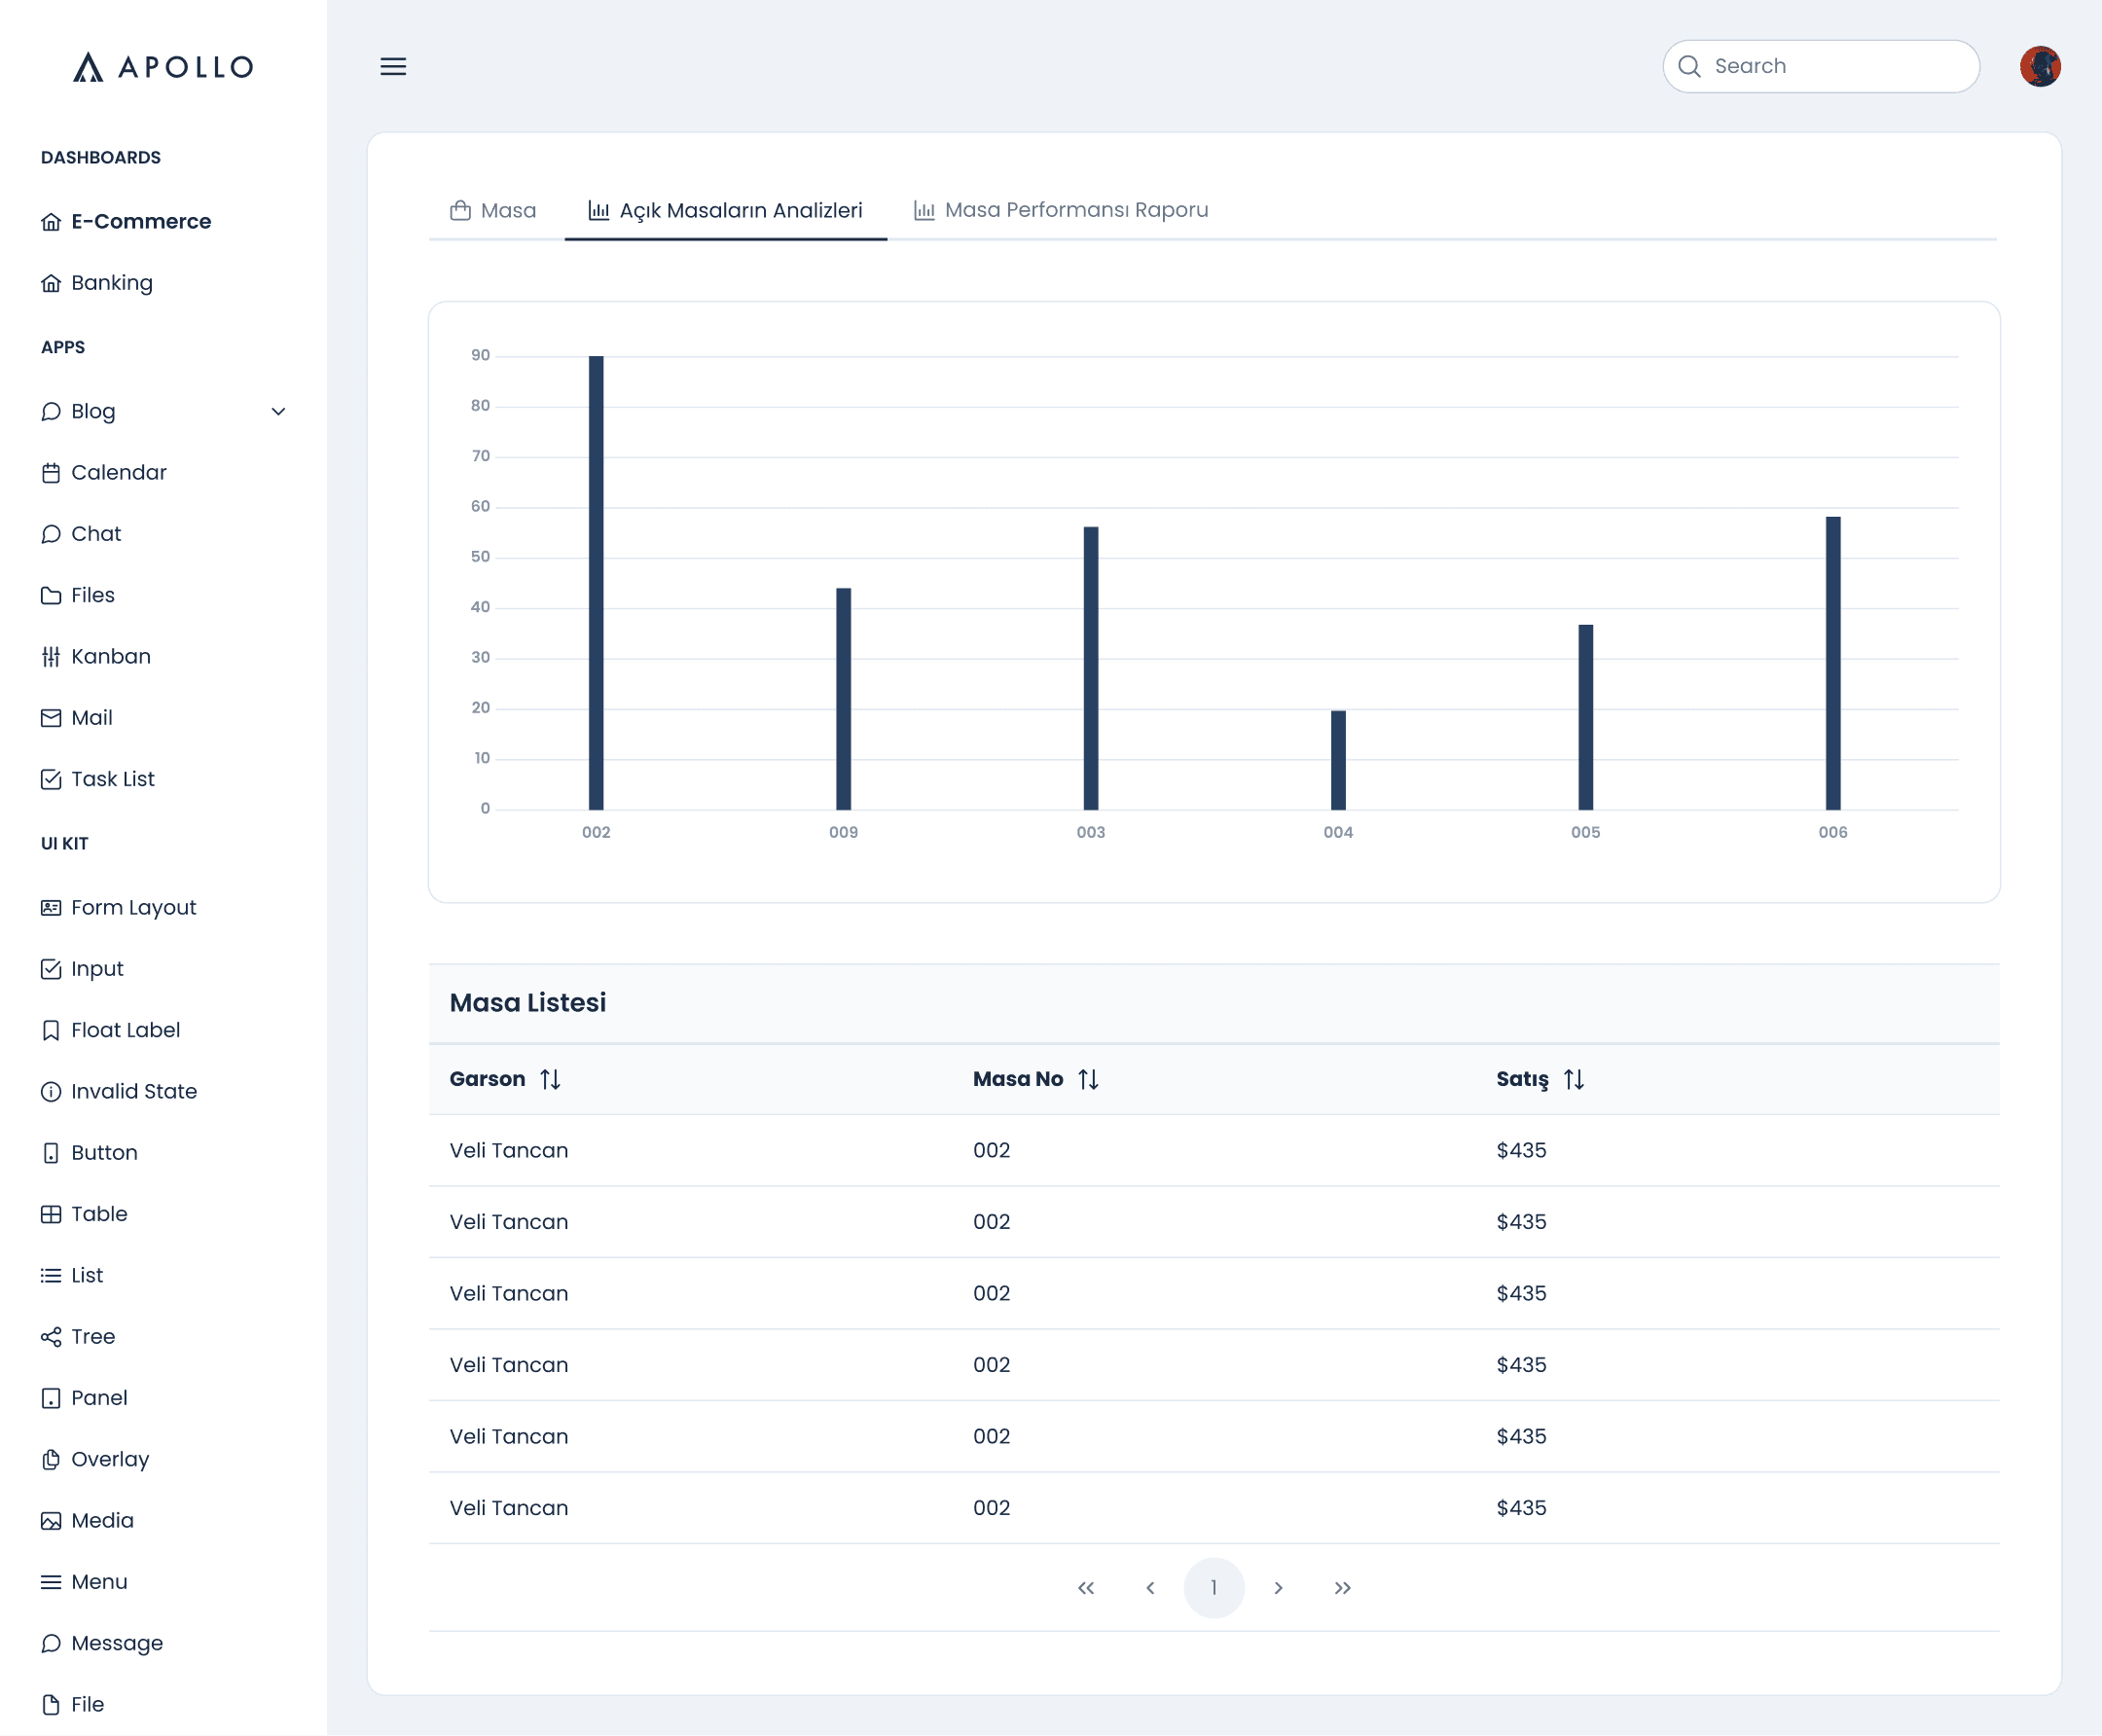
Task: Click the bar for table 004
Action: (x=1338, y=760)
